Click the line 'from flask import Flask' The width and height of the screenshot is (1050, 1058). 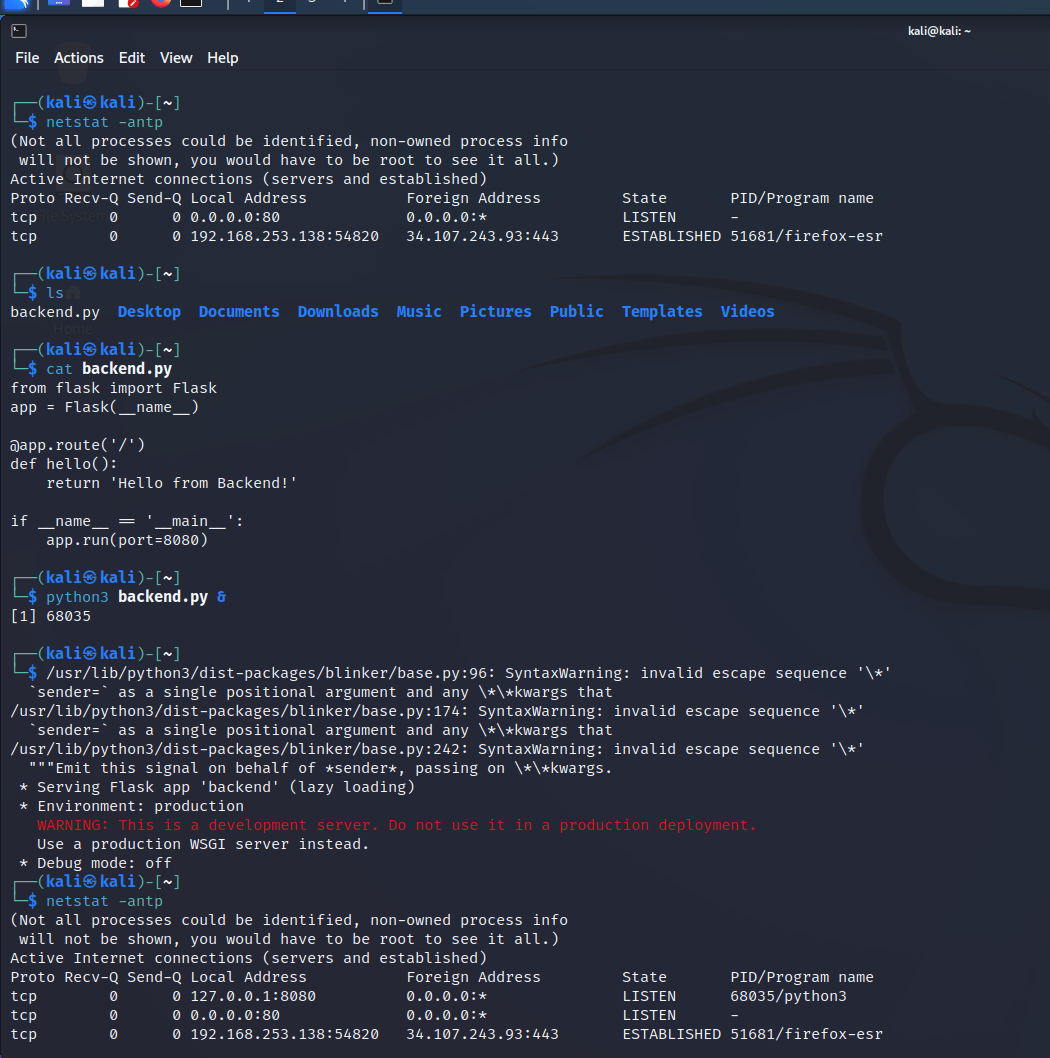click(113, 388)
